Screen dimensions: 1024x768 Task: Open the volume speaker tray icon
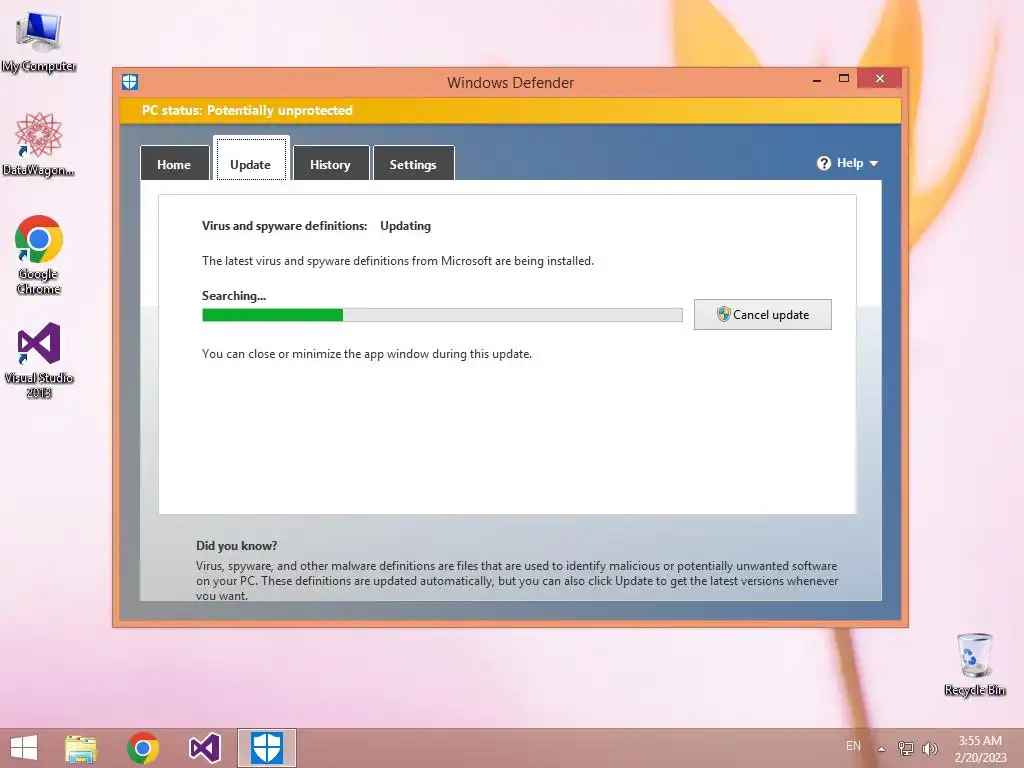click(929, 748)
